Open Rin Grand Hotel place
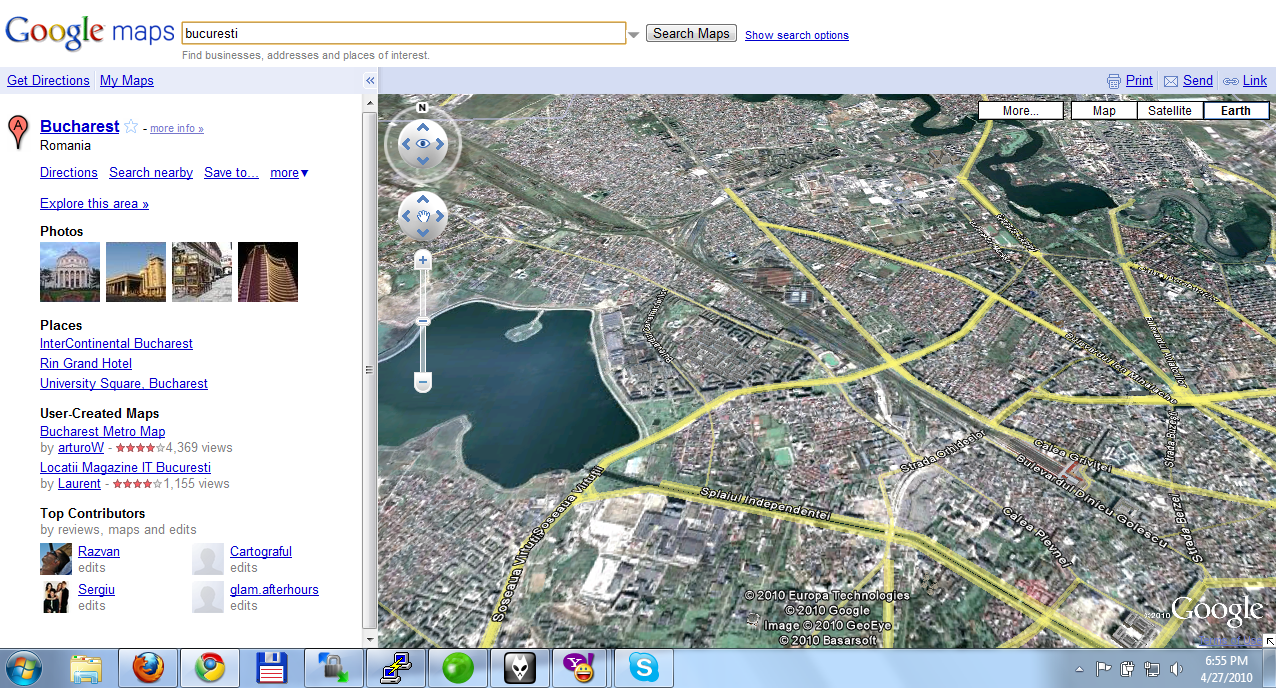1276x688 pixels. point(86,364)
